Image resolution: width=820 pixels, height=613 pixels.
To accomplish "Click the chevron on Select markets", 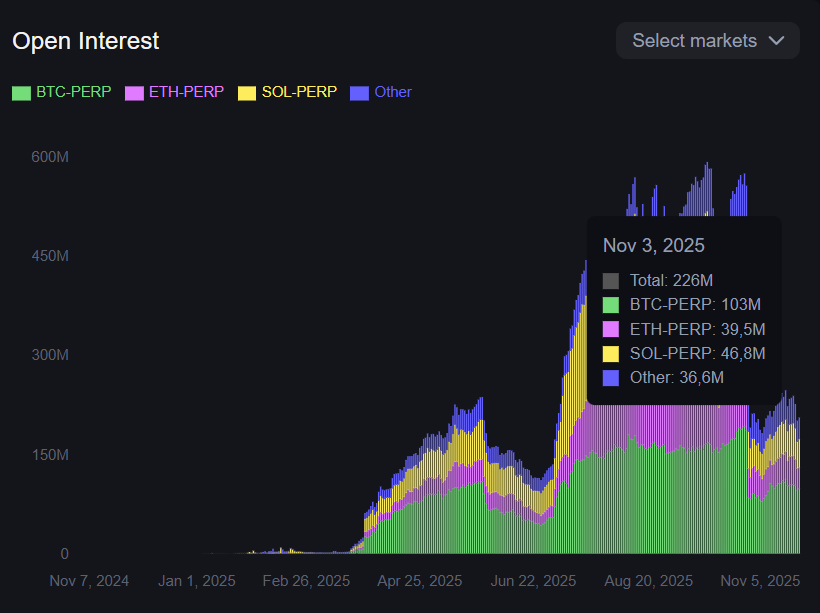I will click(x=778, y=41).
